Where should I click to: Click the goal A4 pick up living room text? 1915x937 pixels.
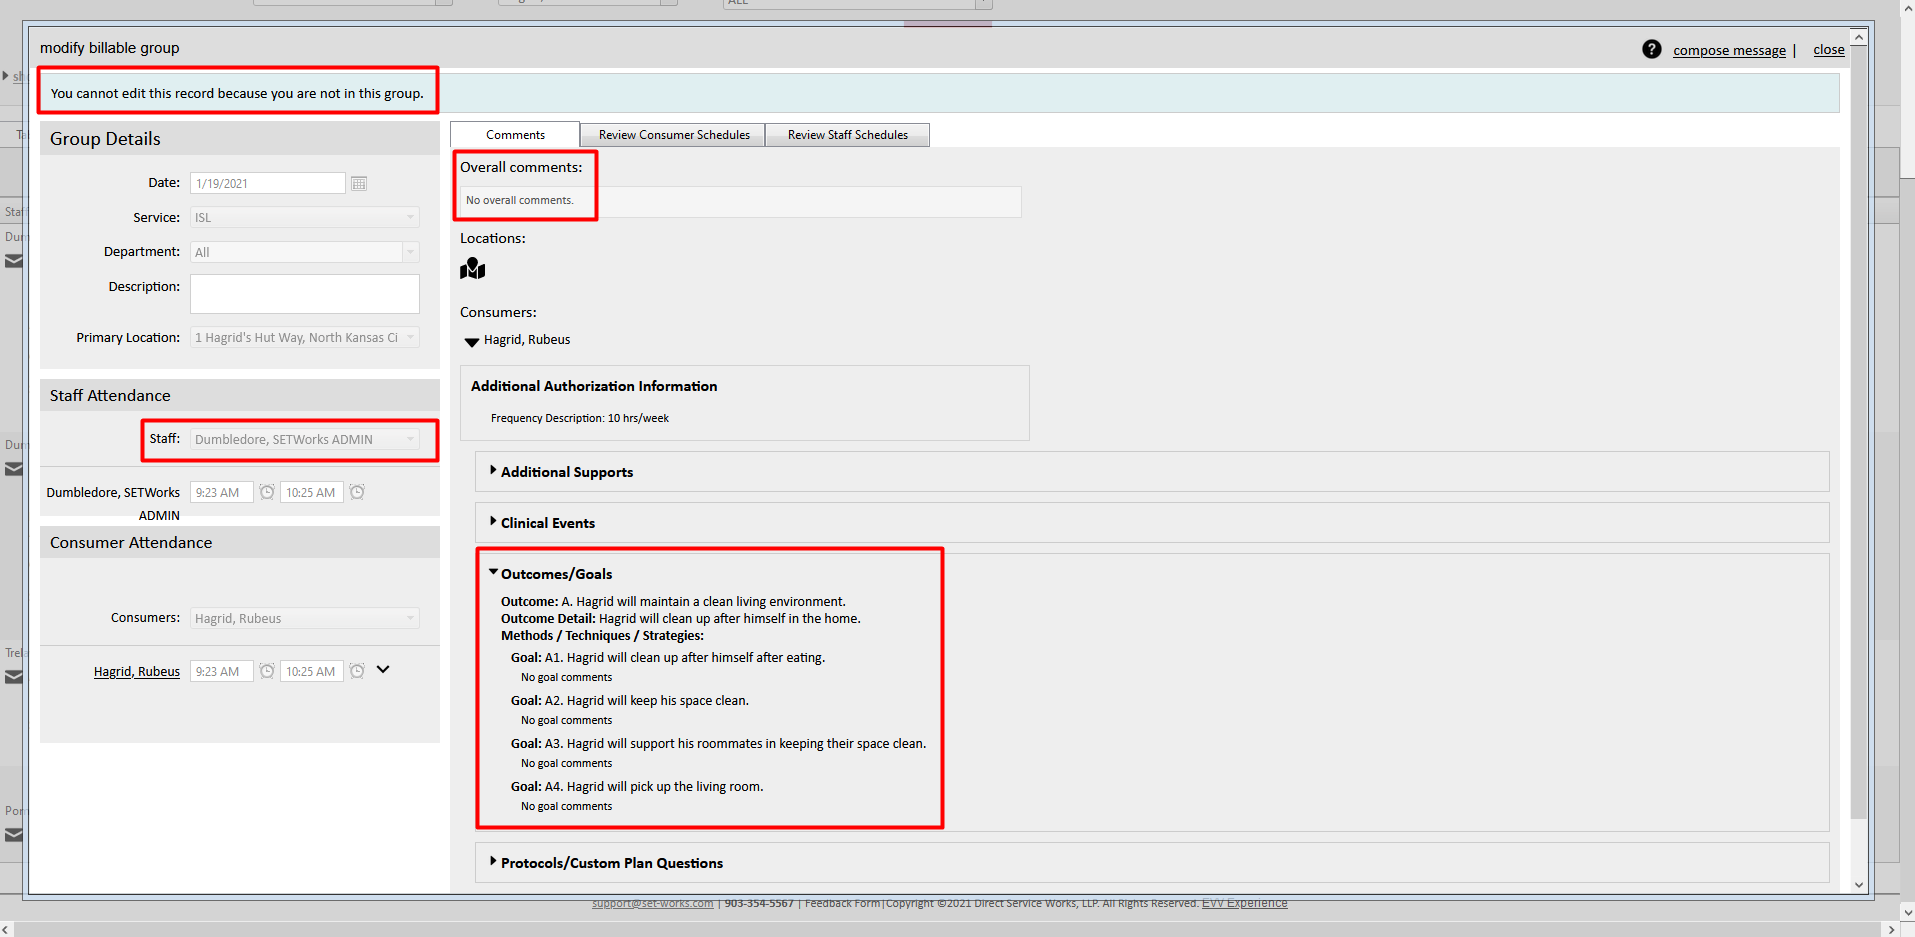(x=637, y=787)
